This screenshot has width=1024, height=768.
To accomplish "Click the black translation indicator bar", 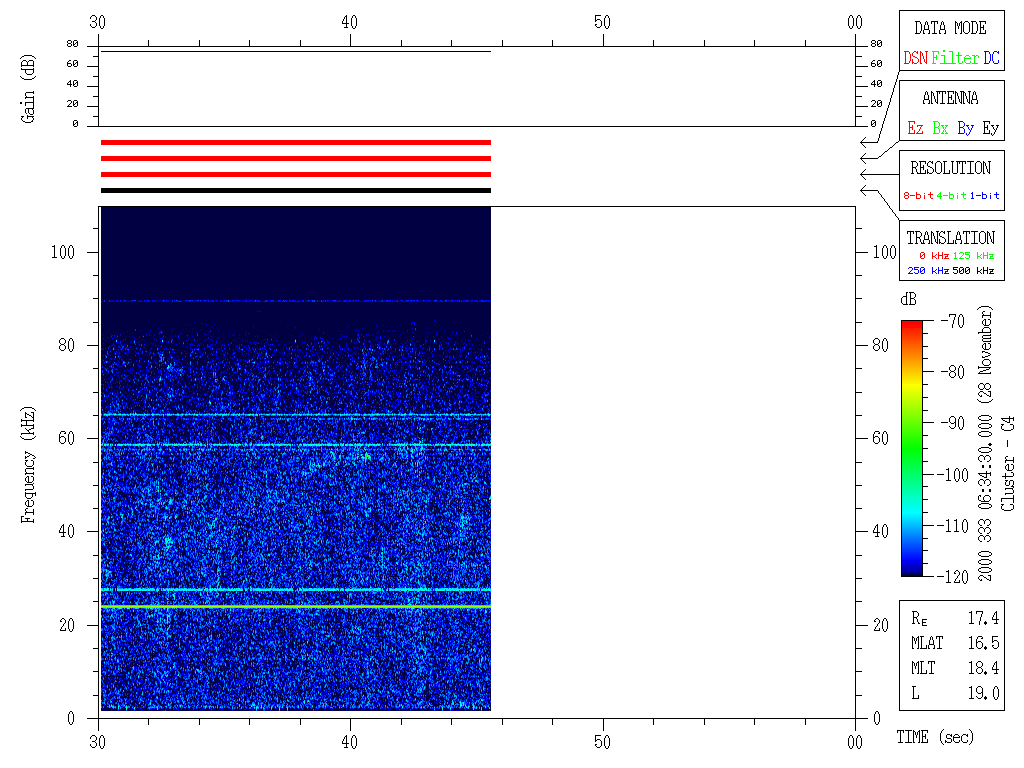I will pyautogui.click(x=295, y=190).
